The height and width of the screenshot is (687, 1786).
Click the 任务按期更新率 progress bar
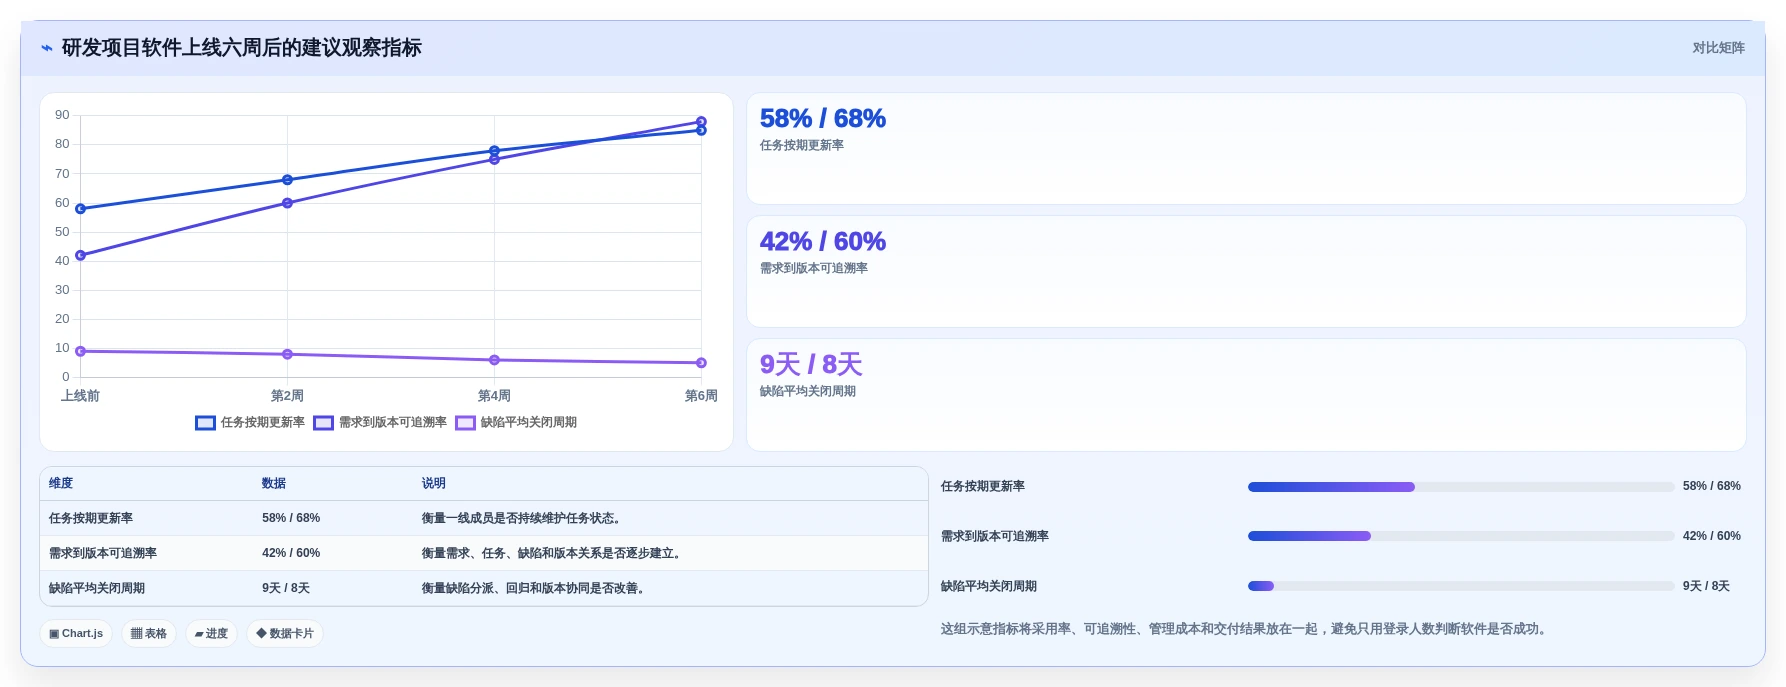tap(1461, 487)
